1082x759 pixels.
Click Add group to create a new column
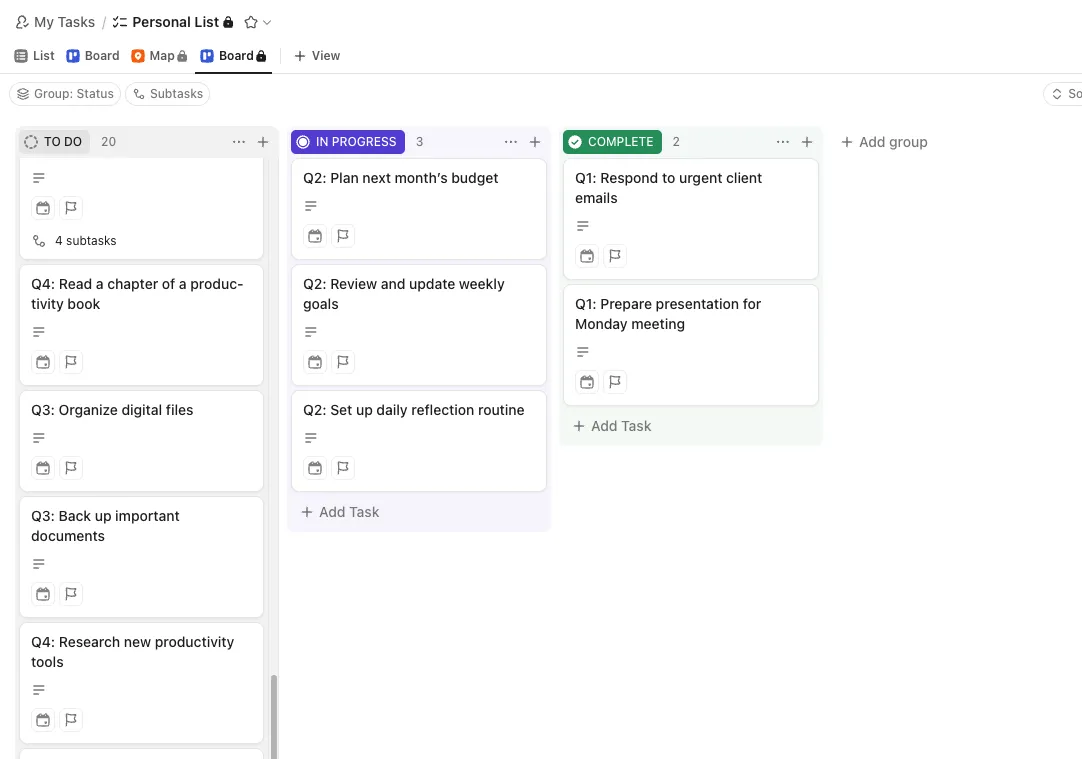click(x=884, y=142)
